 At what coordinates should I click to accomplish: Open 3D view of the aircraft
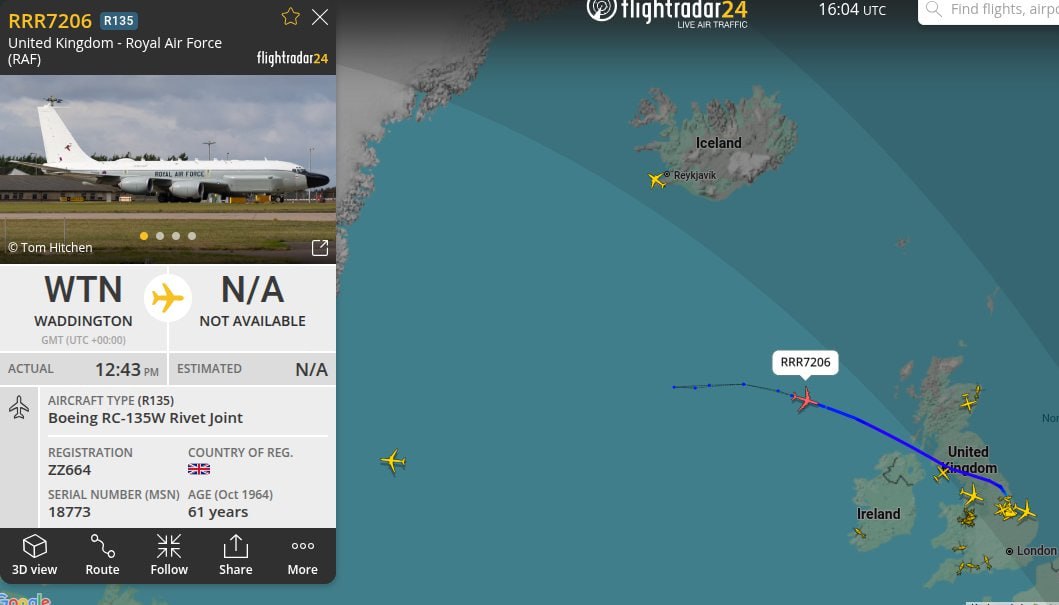(x=34, y=555)
